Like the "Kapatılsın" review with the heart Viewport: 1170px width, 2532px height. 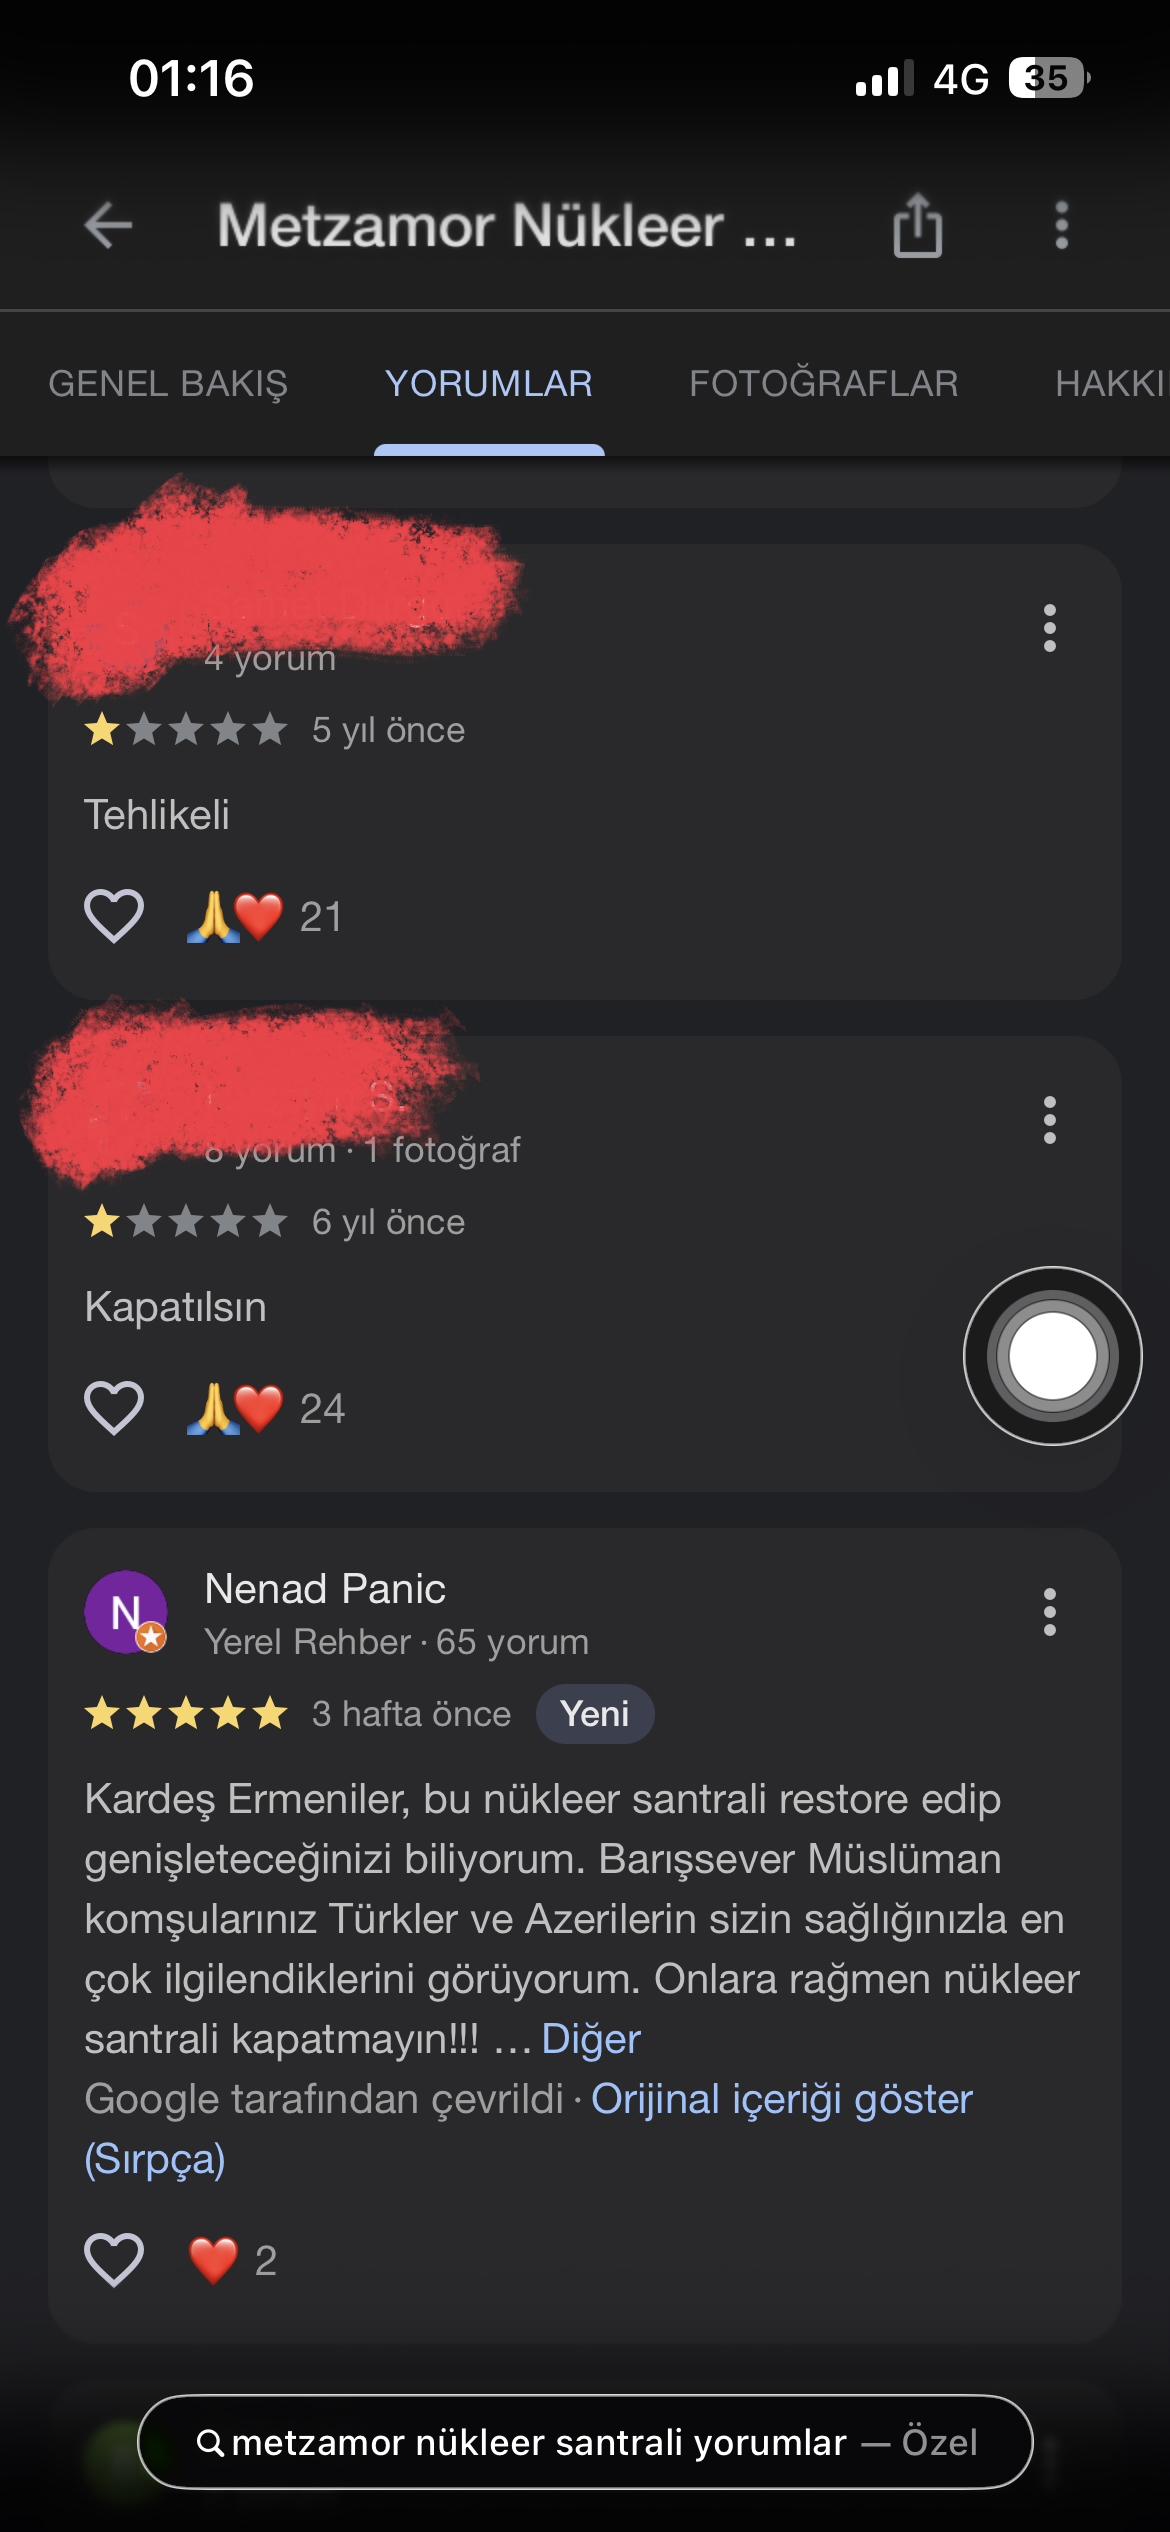tap(114, 1408)
